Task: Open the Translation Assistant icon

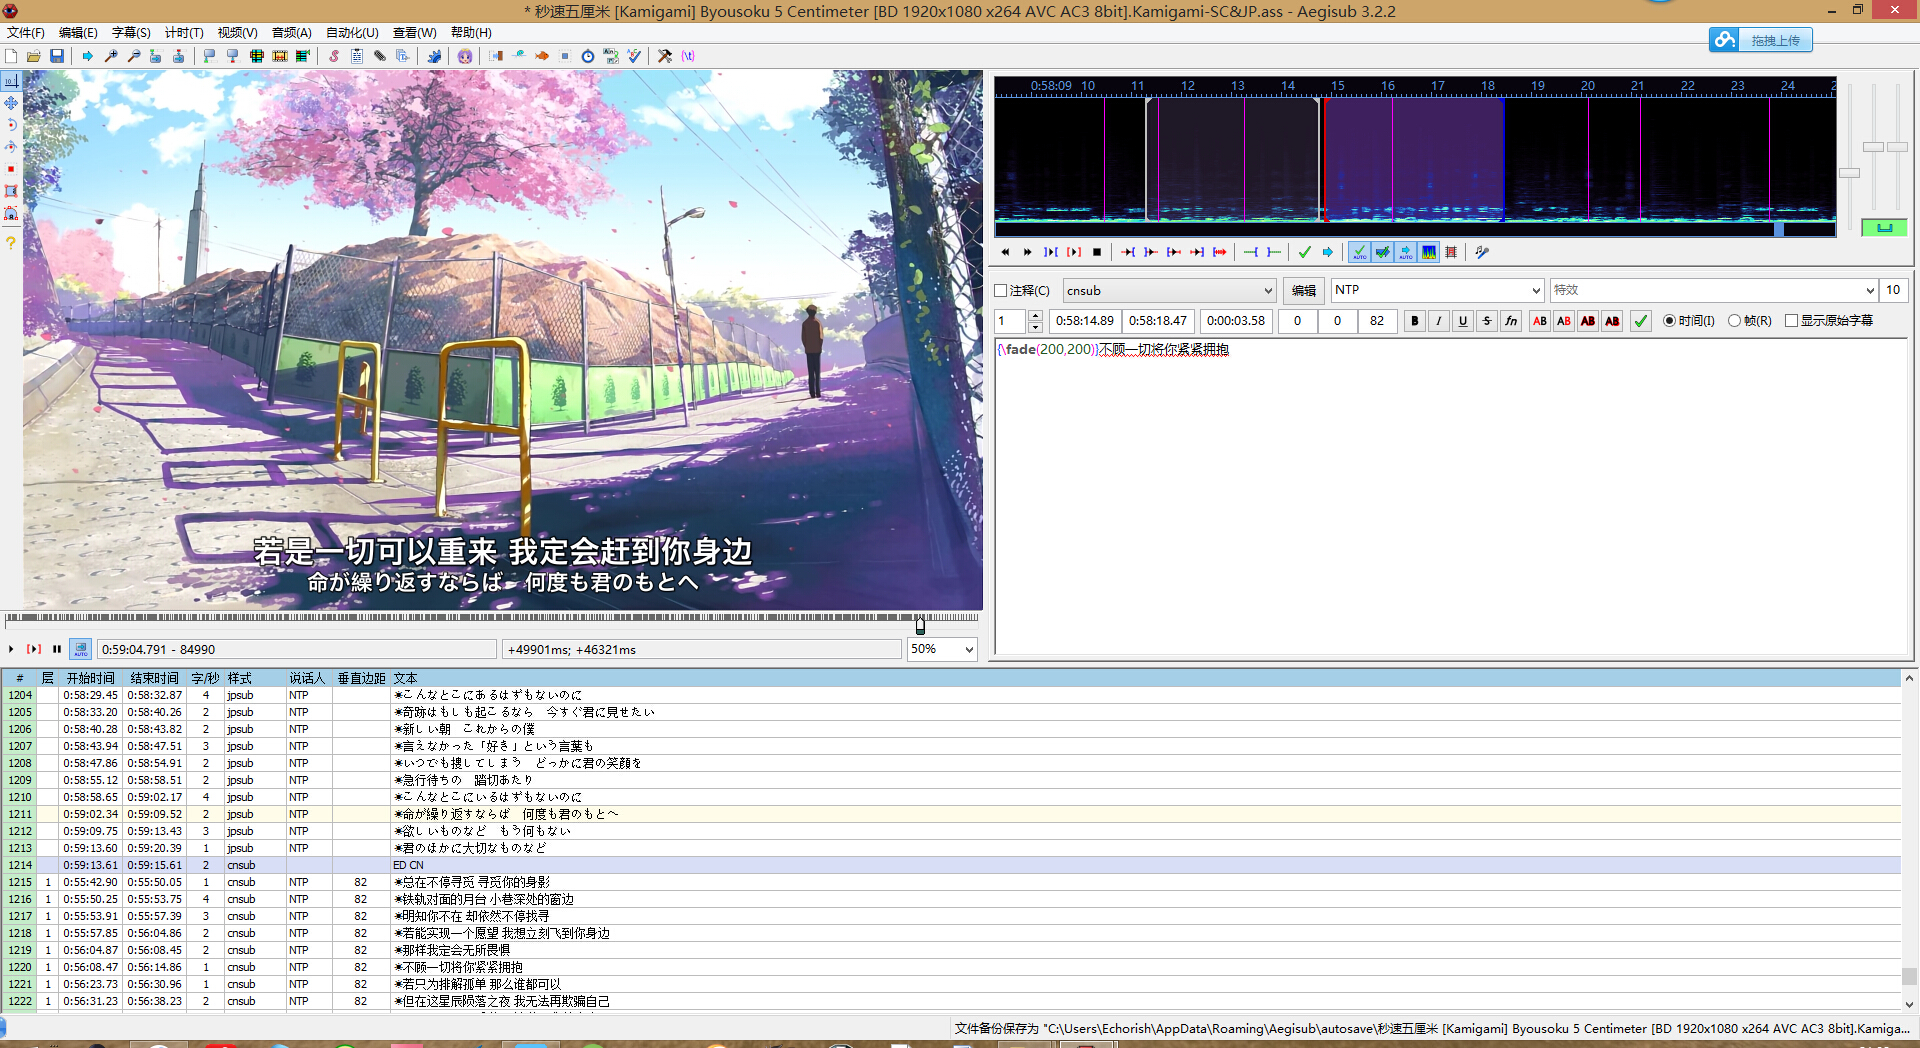Action: (x=611, y=56)
